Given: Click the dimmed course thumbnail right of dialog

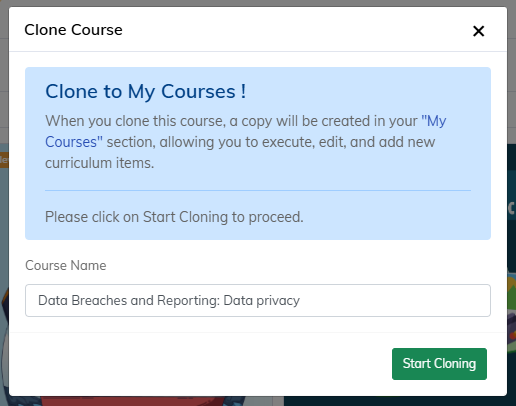Looking at the screenshot, I should click(x=511, y=267).
